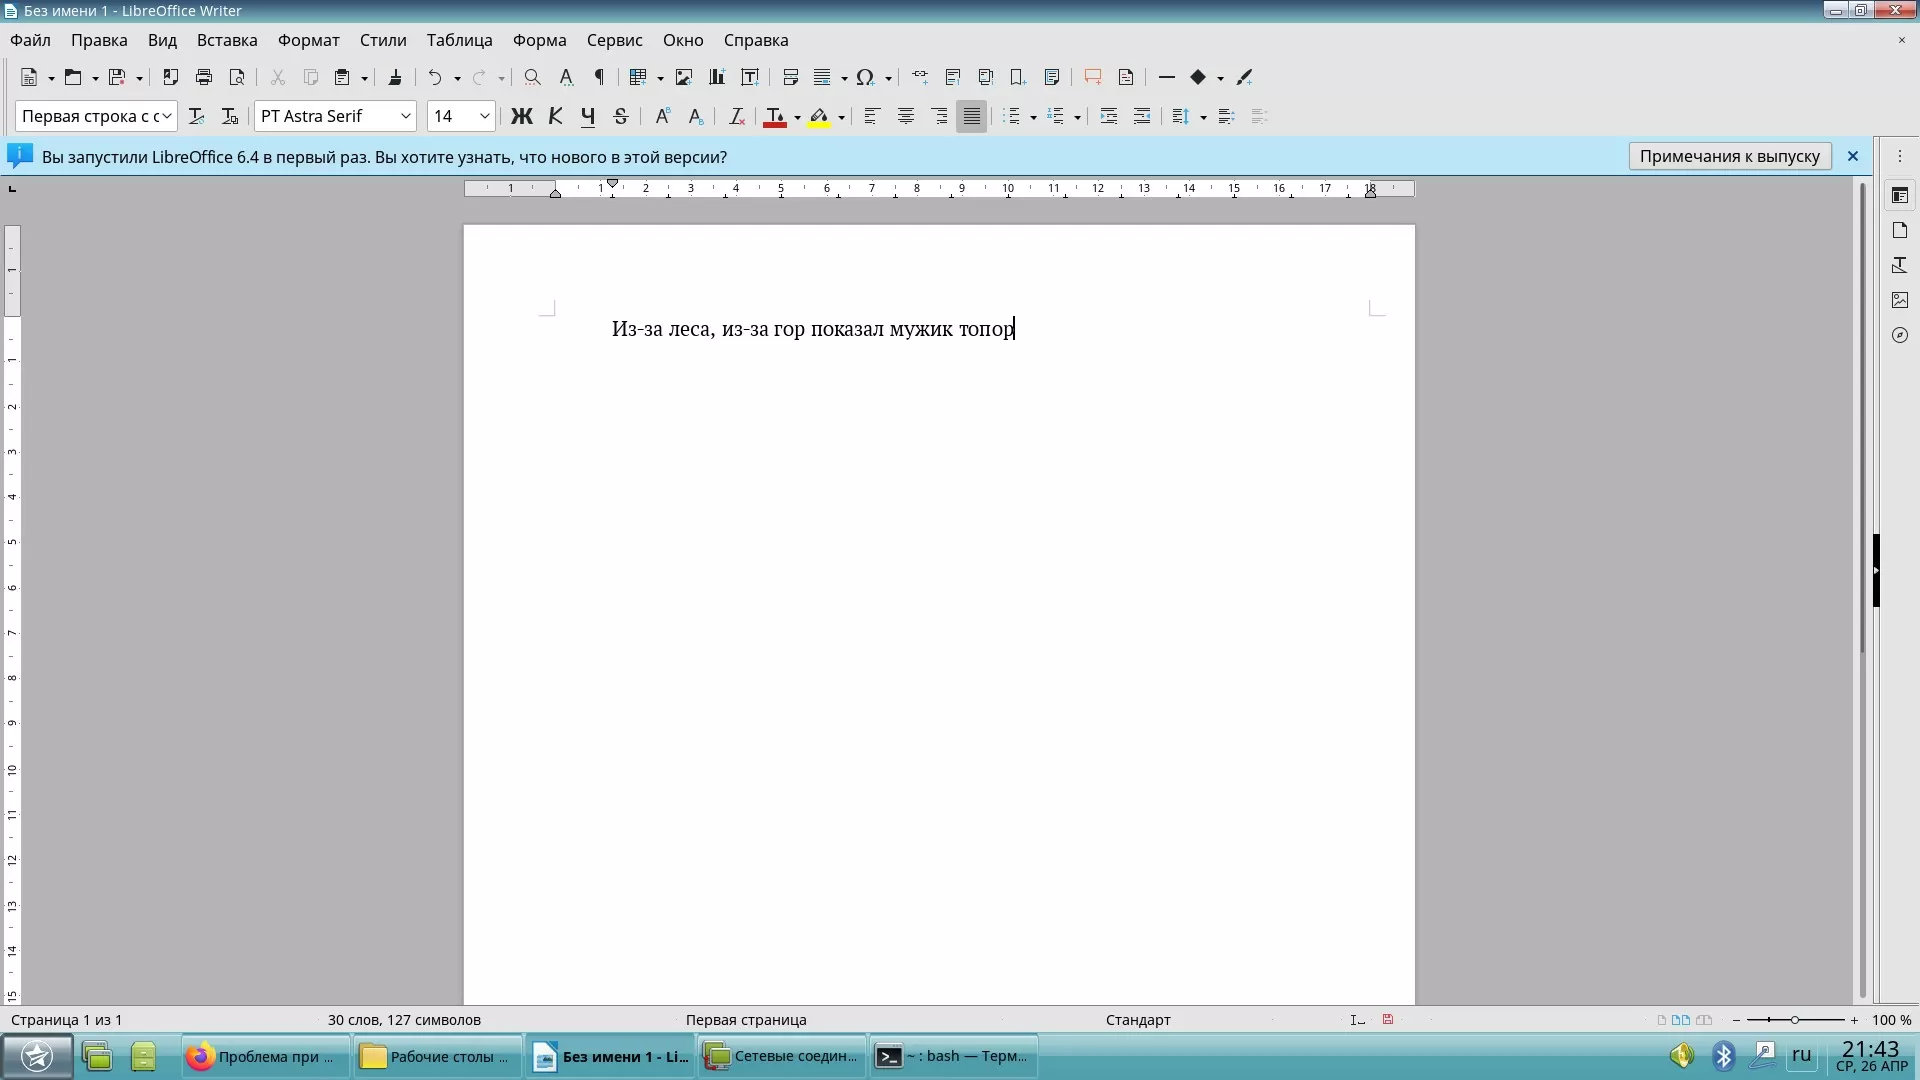Open the PT Astra Serif font dropdown
This screenshot has height=1080, width=1920.
coord(406,117)
